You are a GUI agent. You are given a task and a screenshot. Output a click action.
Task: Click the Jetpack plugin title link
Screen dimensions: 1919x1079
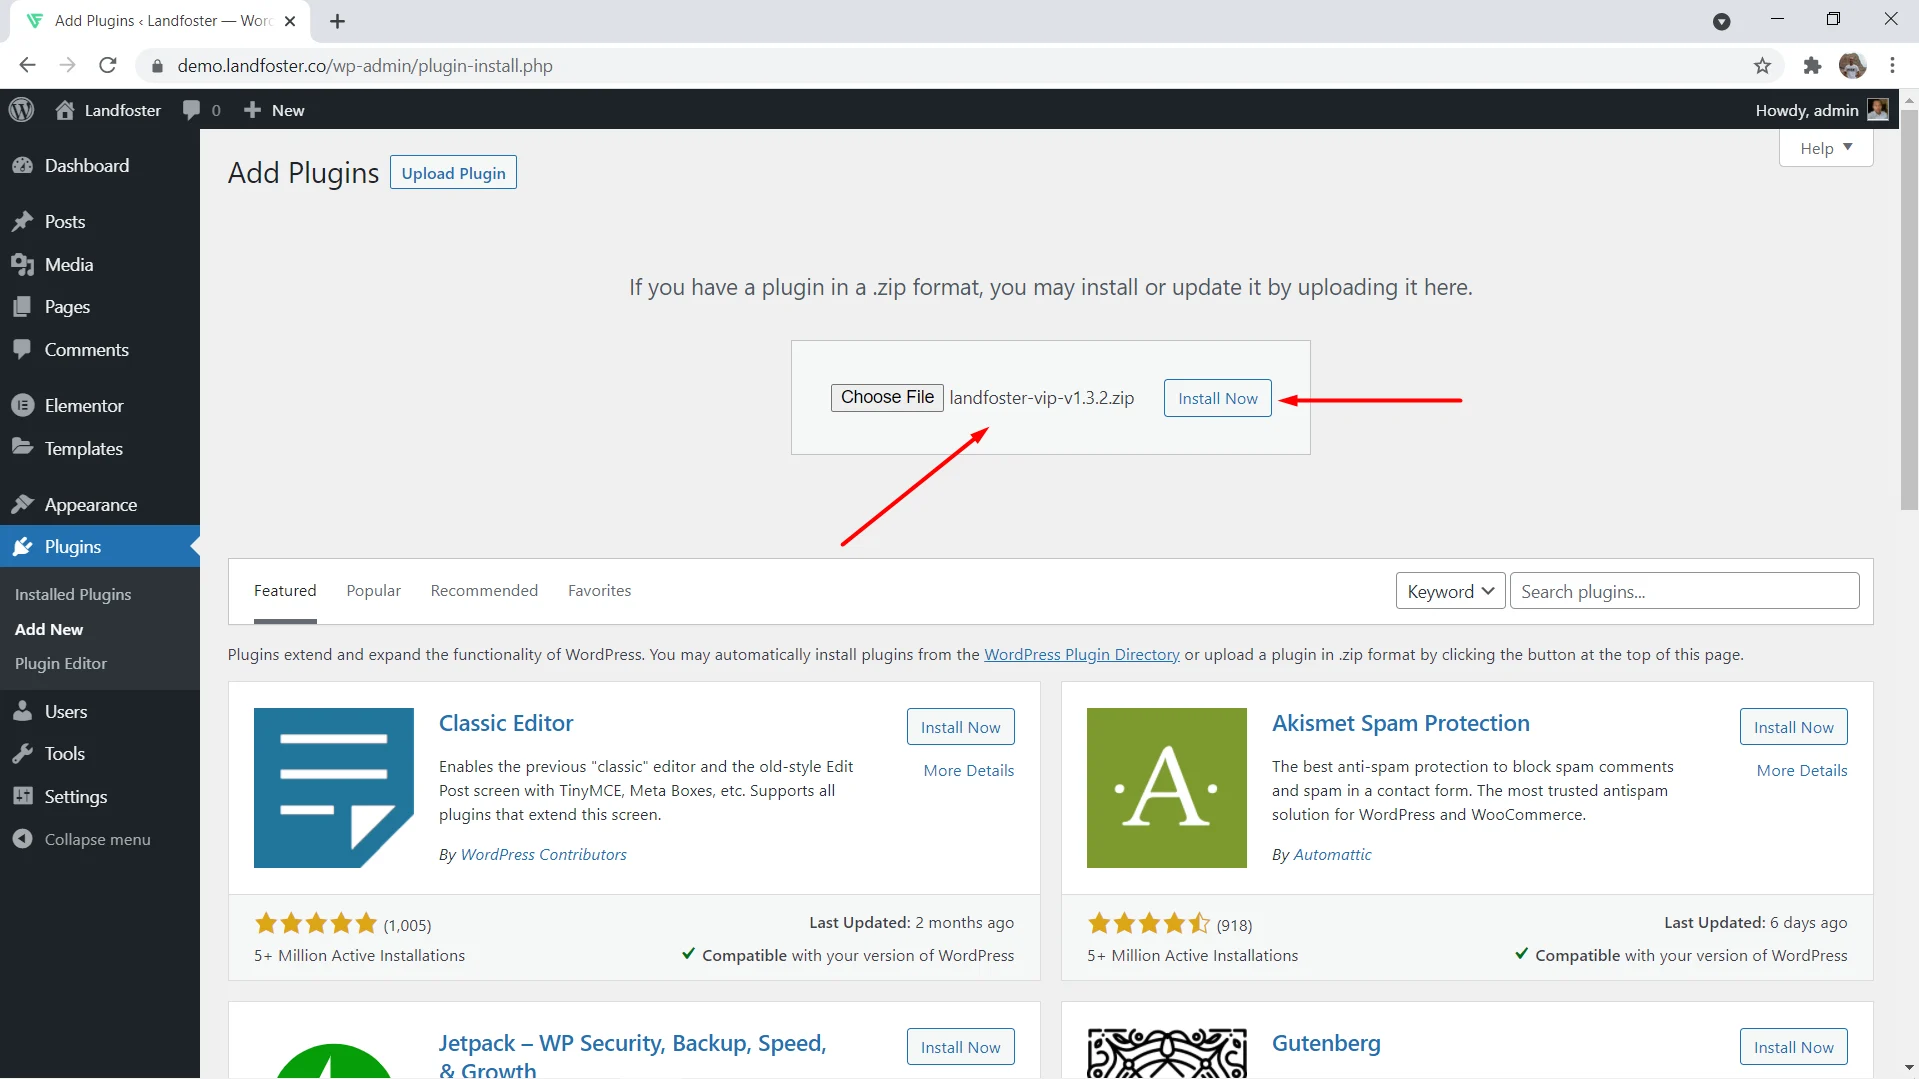point(632,1055)
